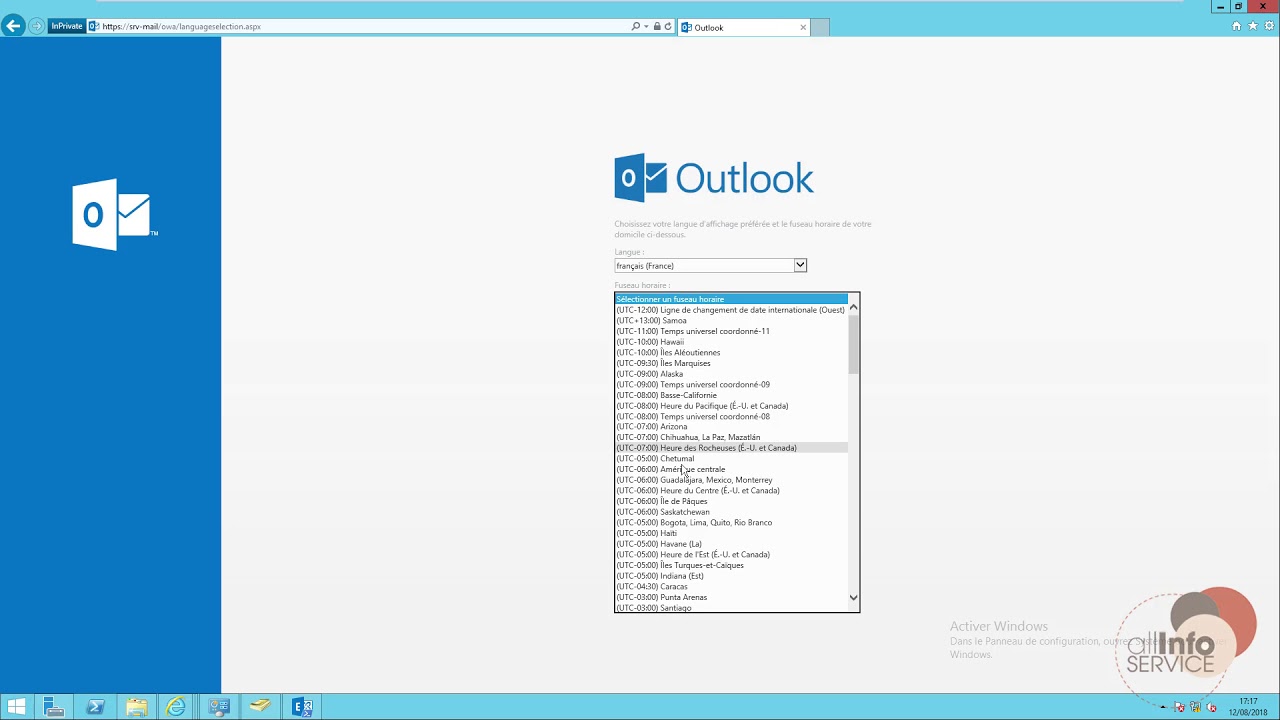
Task: Select (UTC-09:00) Temps universel coordonné-09
Action: tap(730, 384)
